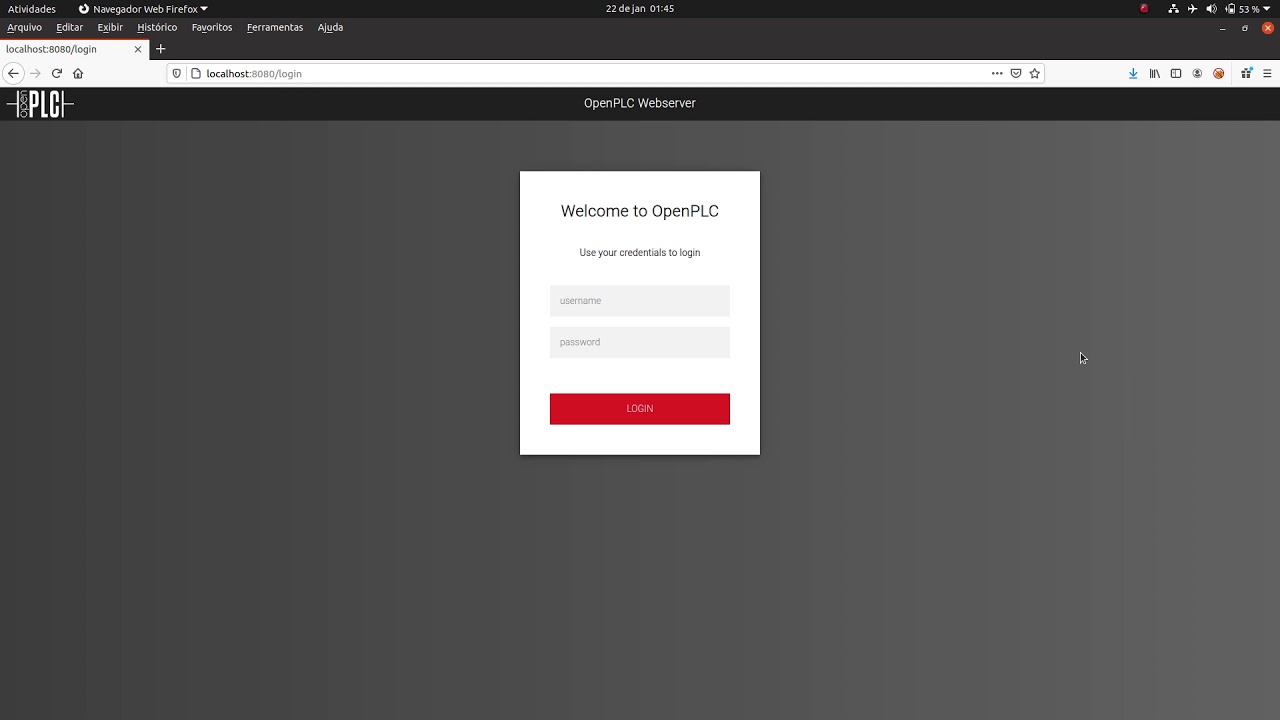Click the browser forward arrow

click(35, 73)
